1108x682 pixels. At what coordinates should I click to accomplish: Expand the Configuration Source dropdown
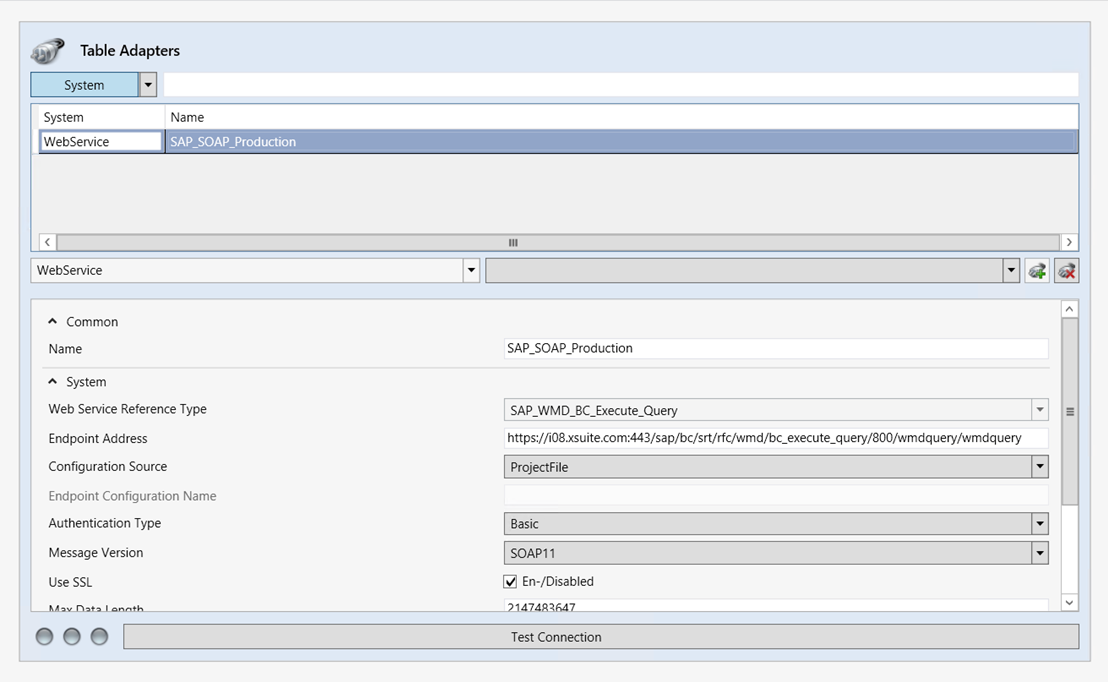[1040, 467]
